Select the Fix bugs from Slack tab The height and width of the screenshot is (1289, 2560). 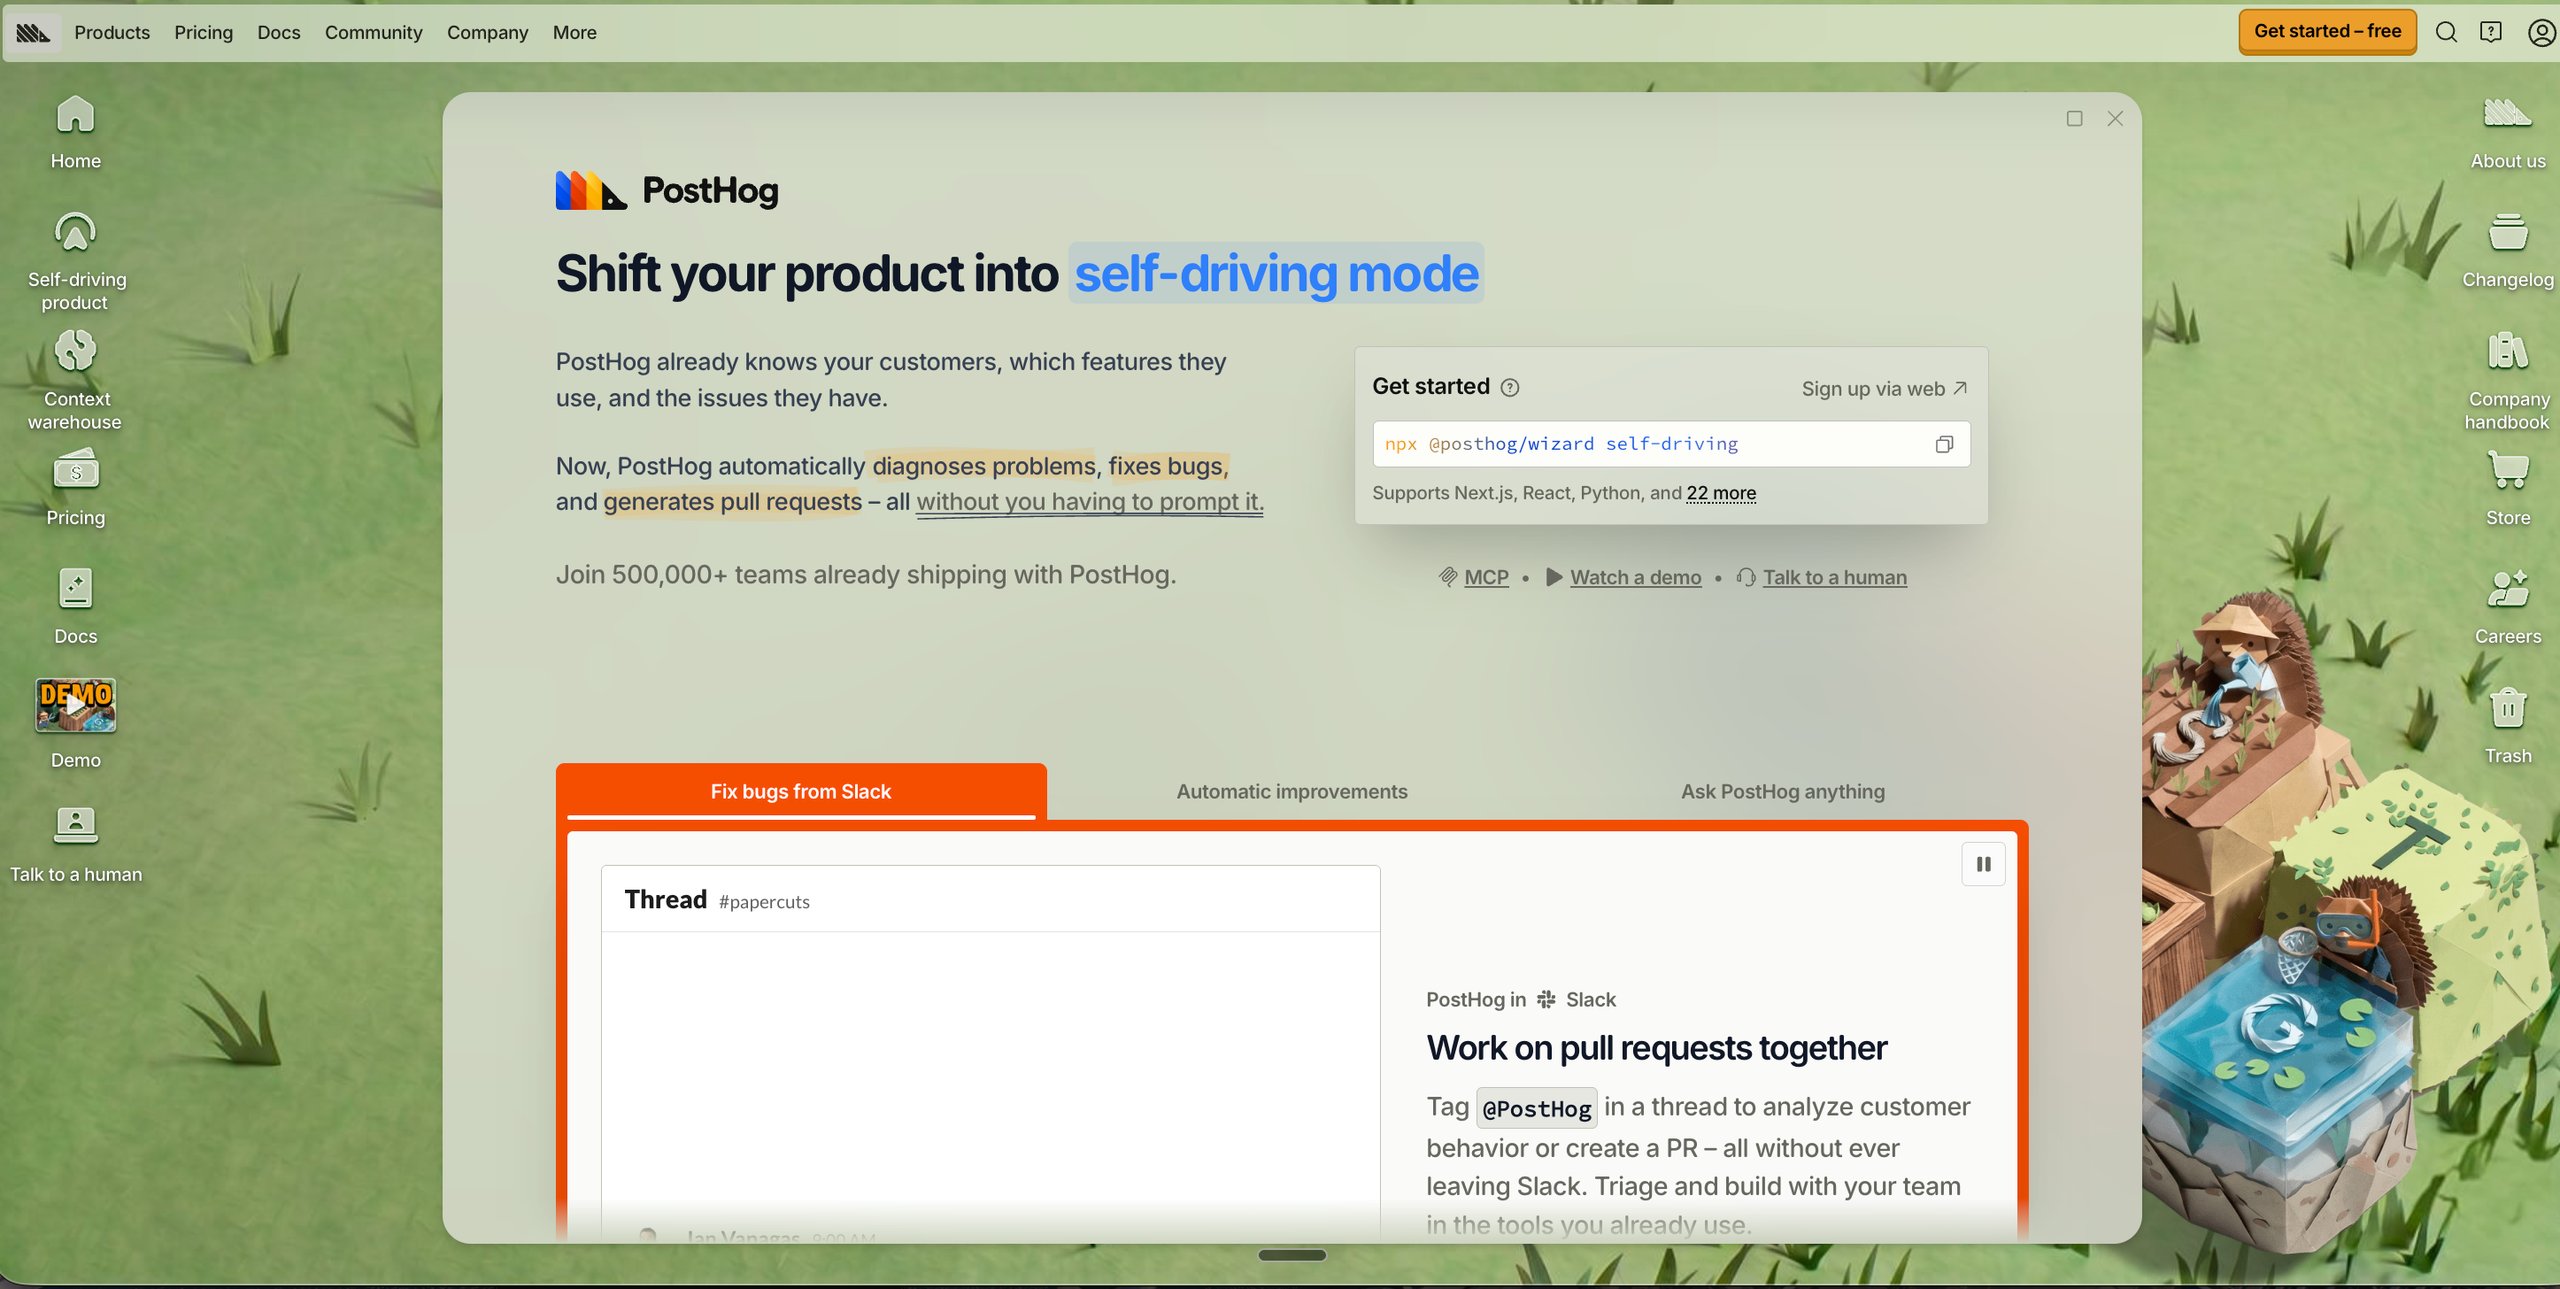800,791
